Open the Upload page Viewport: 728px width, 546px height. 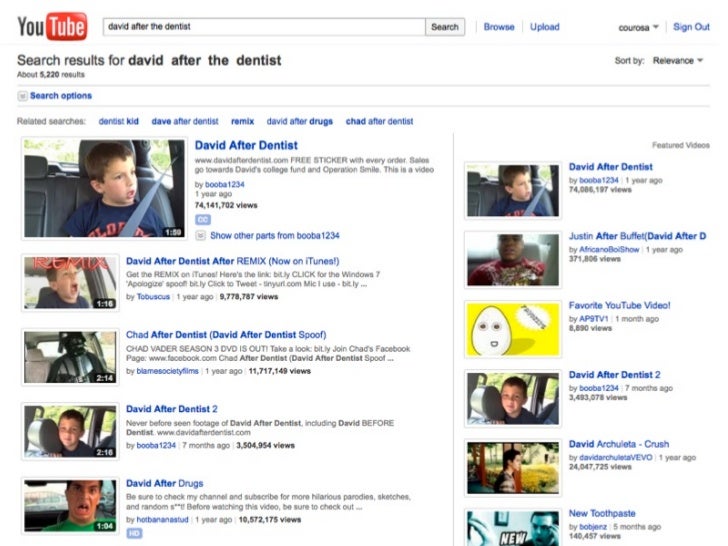(x=545, y=27)
